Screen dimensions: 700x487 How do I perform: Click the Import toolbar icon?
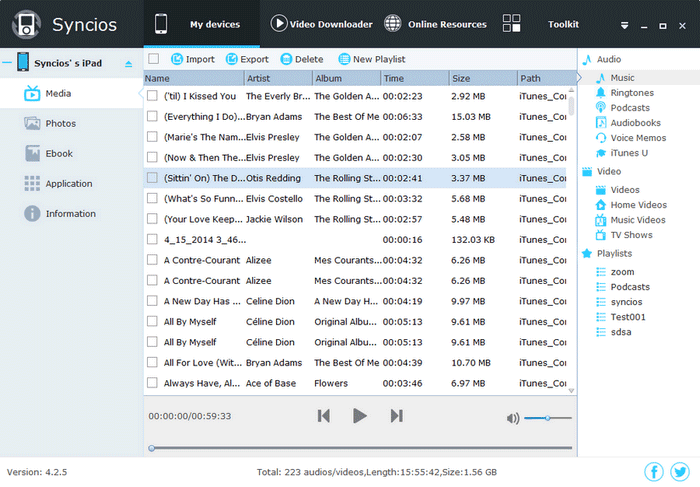pyautogui.click(x=177, y=59)
